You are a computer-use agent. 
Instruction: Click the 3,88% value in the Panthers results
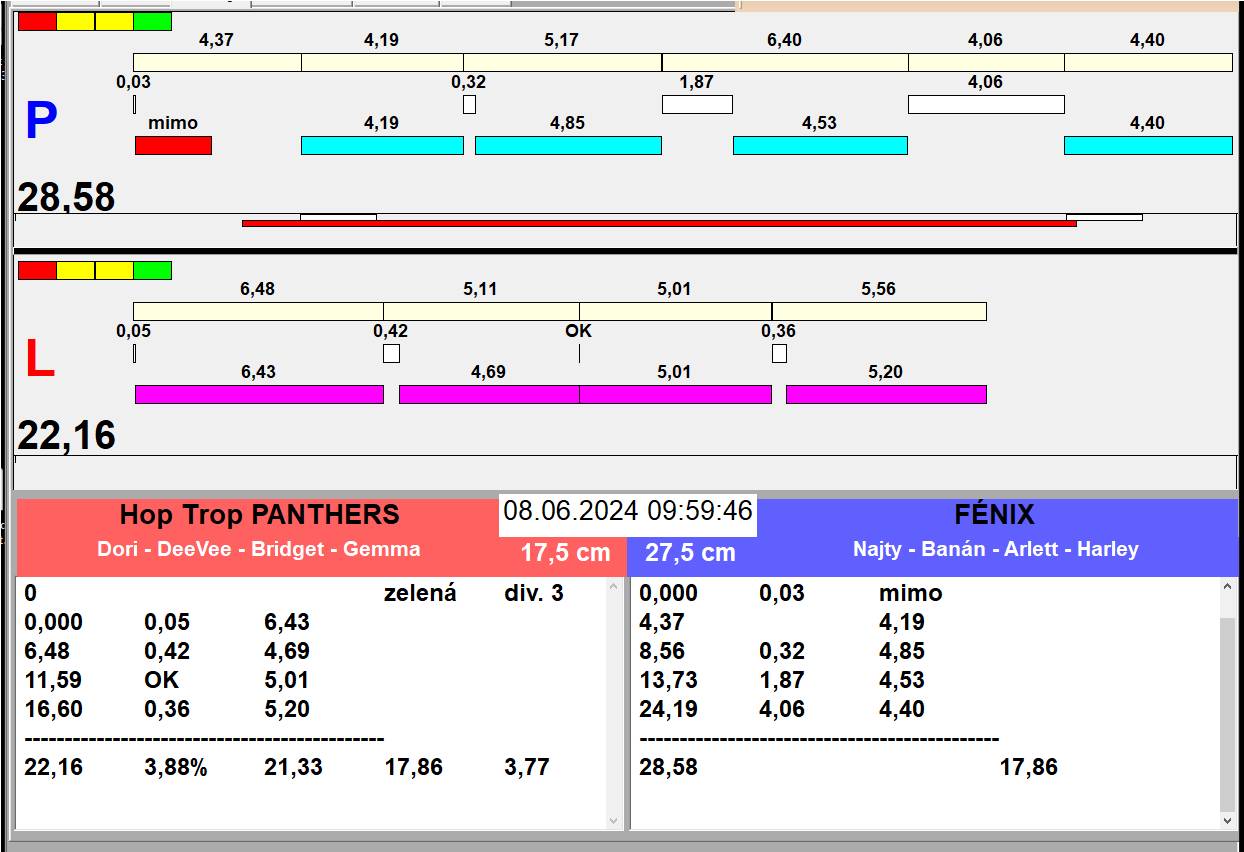click(x=176, y=768)
